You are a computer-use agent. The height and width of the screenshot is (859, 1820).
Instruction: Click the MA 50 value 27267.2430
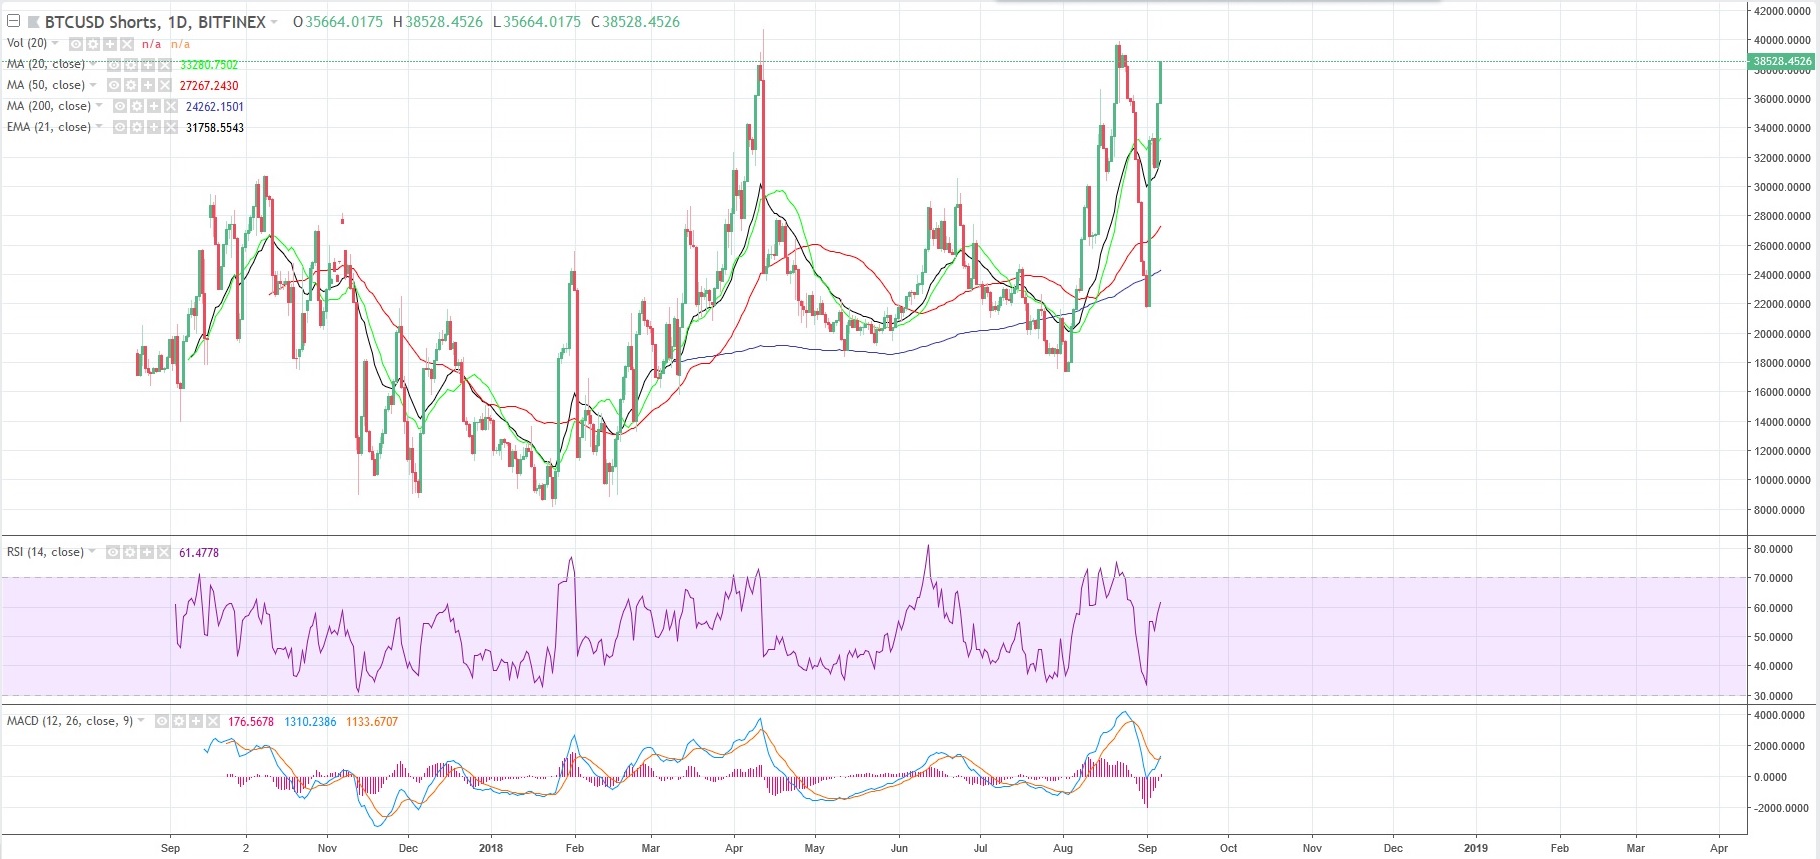[x=209, y=86]
